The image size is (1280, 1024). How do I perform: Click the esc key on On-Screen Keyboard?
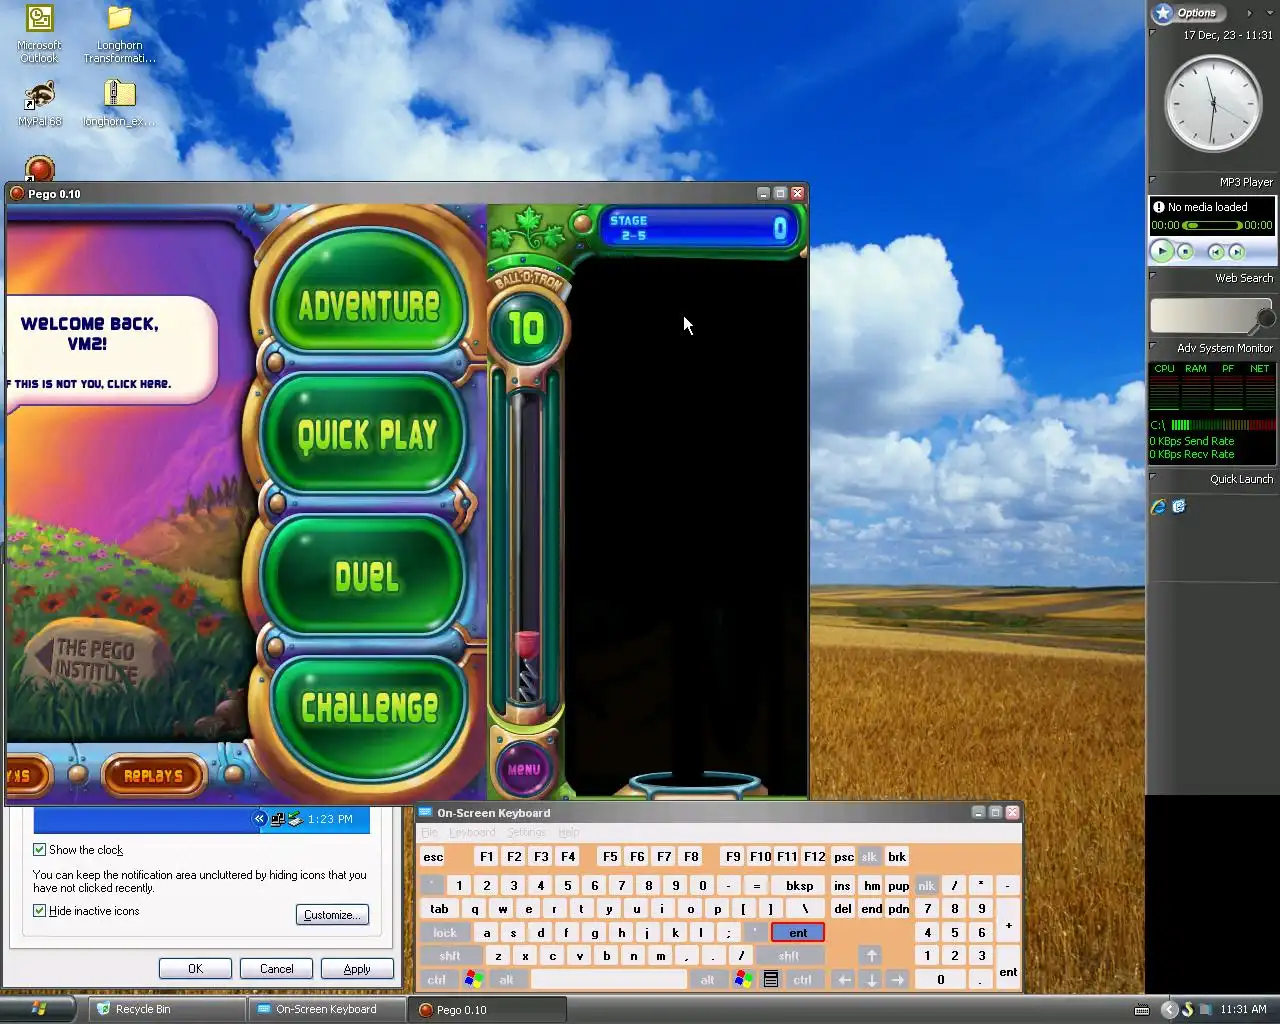(433, 857)
